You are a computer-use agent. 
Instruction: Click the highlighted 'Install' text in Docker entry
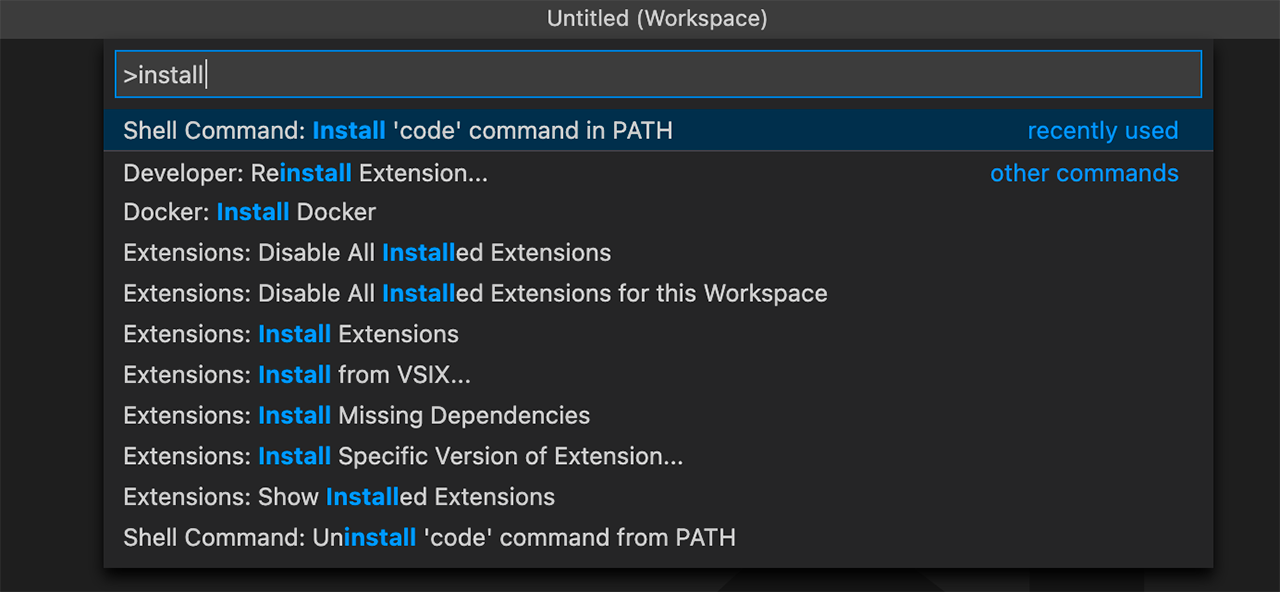tap(253, 212)
